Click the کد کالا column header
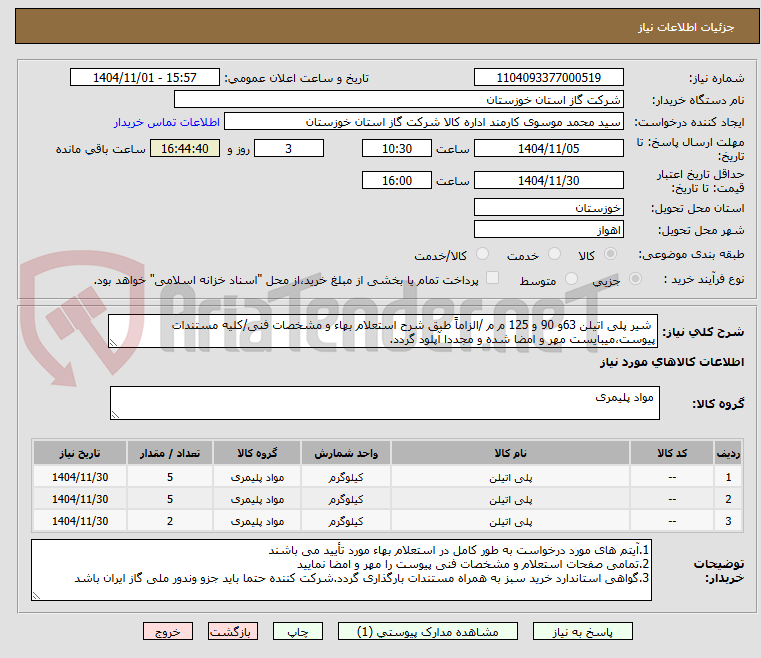The width and height of the screenshot is (761, 658). pos(672,453)
